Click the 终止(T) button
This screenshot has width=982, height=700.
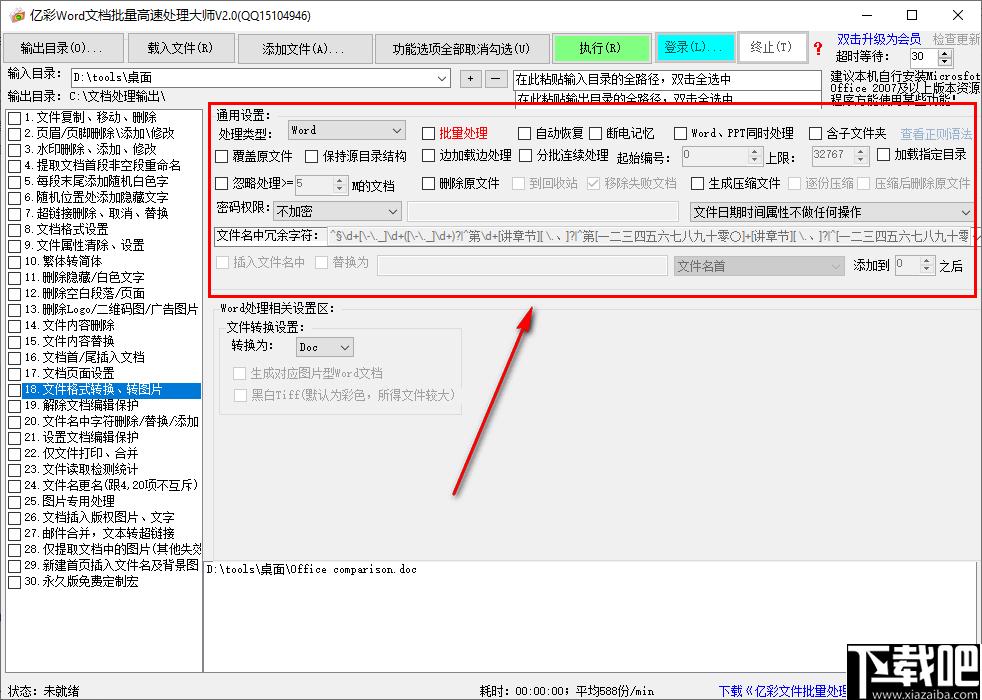tap(771, 48)
